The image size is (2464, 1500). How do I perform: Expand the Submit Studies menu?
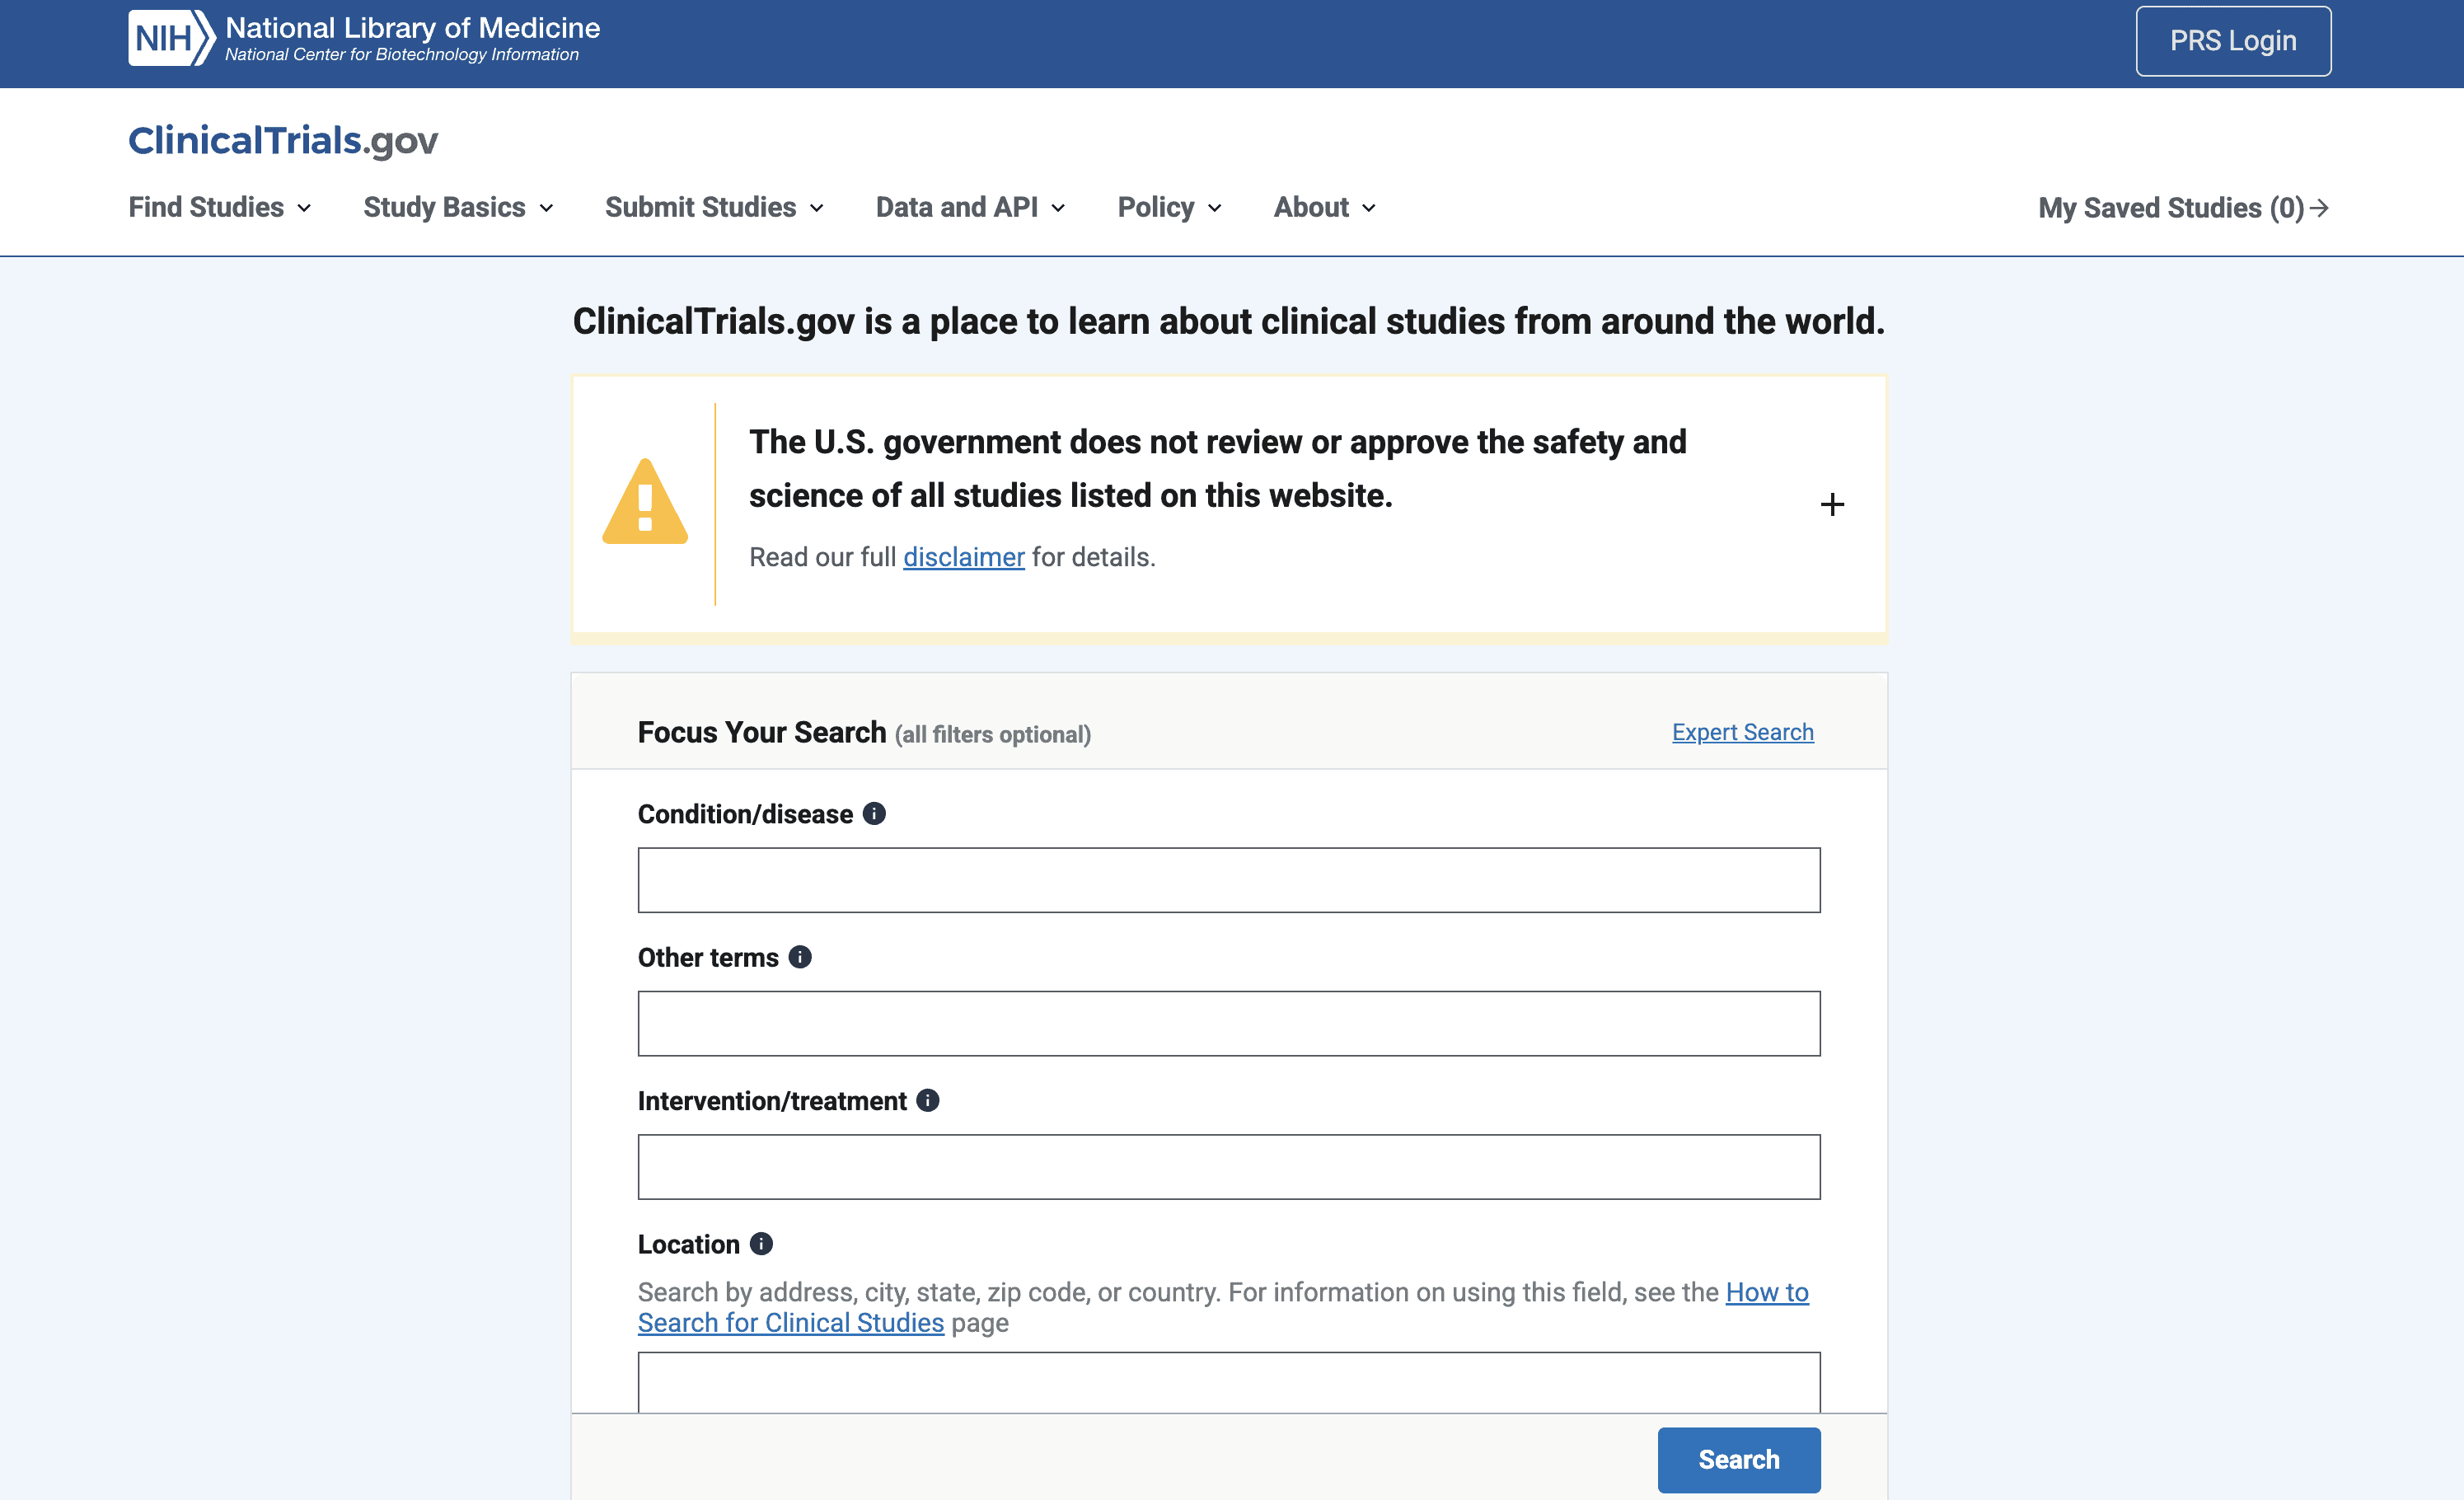(714, 208)
